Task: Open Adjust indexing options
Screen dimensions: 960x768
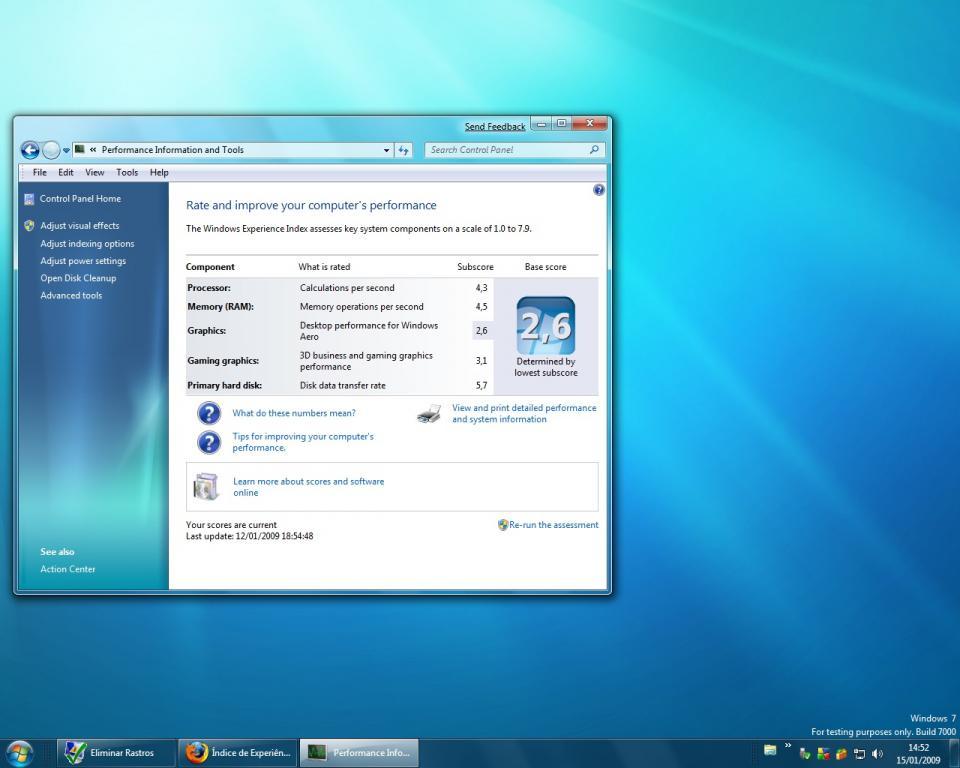Action: tap(87, 244)
